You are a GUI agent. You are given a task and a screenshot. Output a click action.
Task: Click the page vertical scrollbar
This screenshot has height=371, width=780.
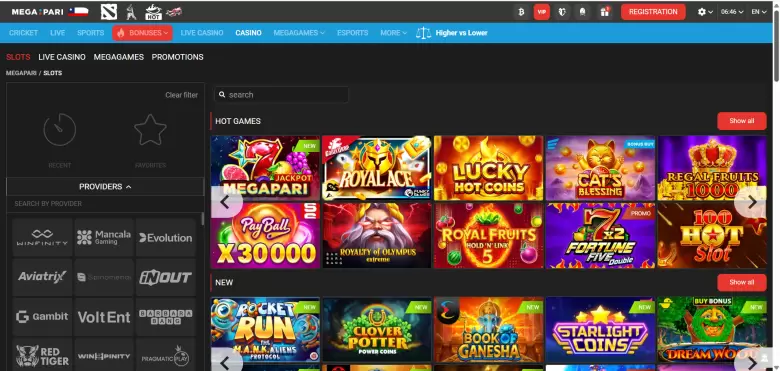776,45
